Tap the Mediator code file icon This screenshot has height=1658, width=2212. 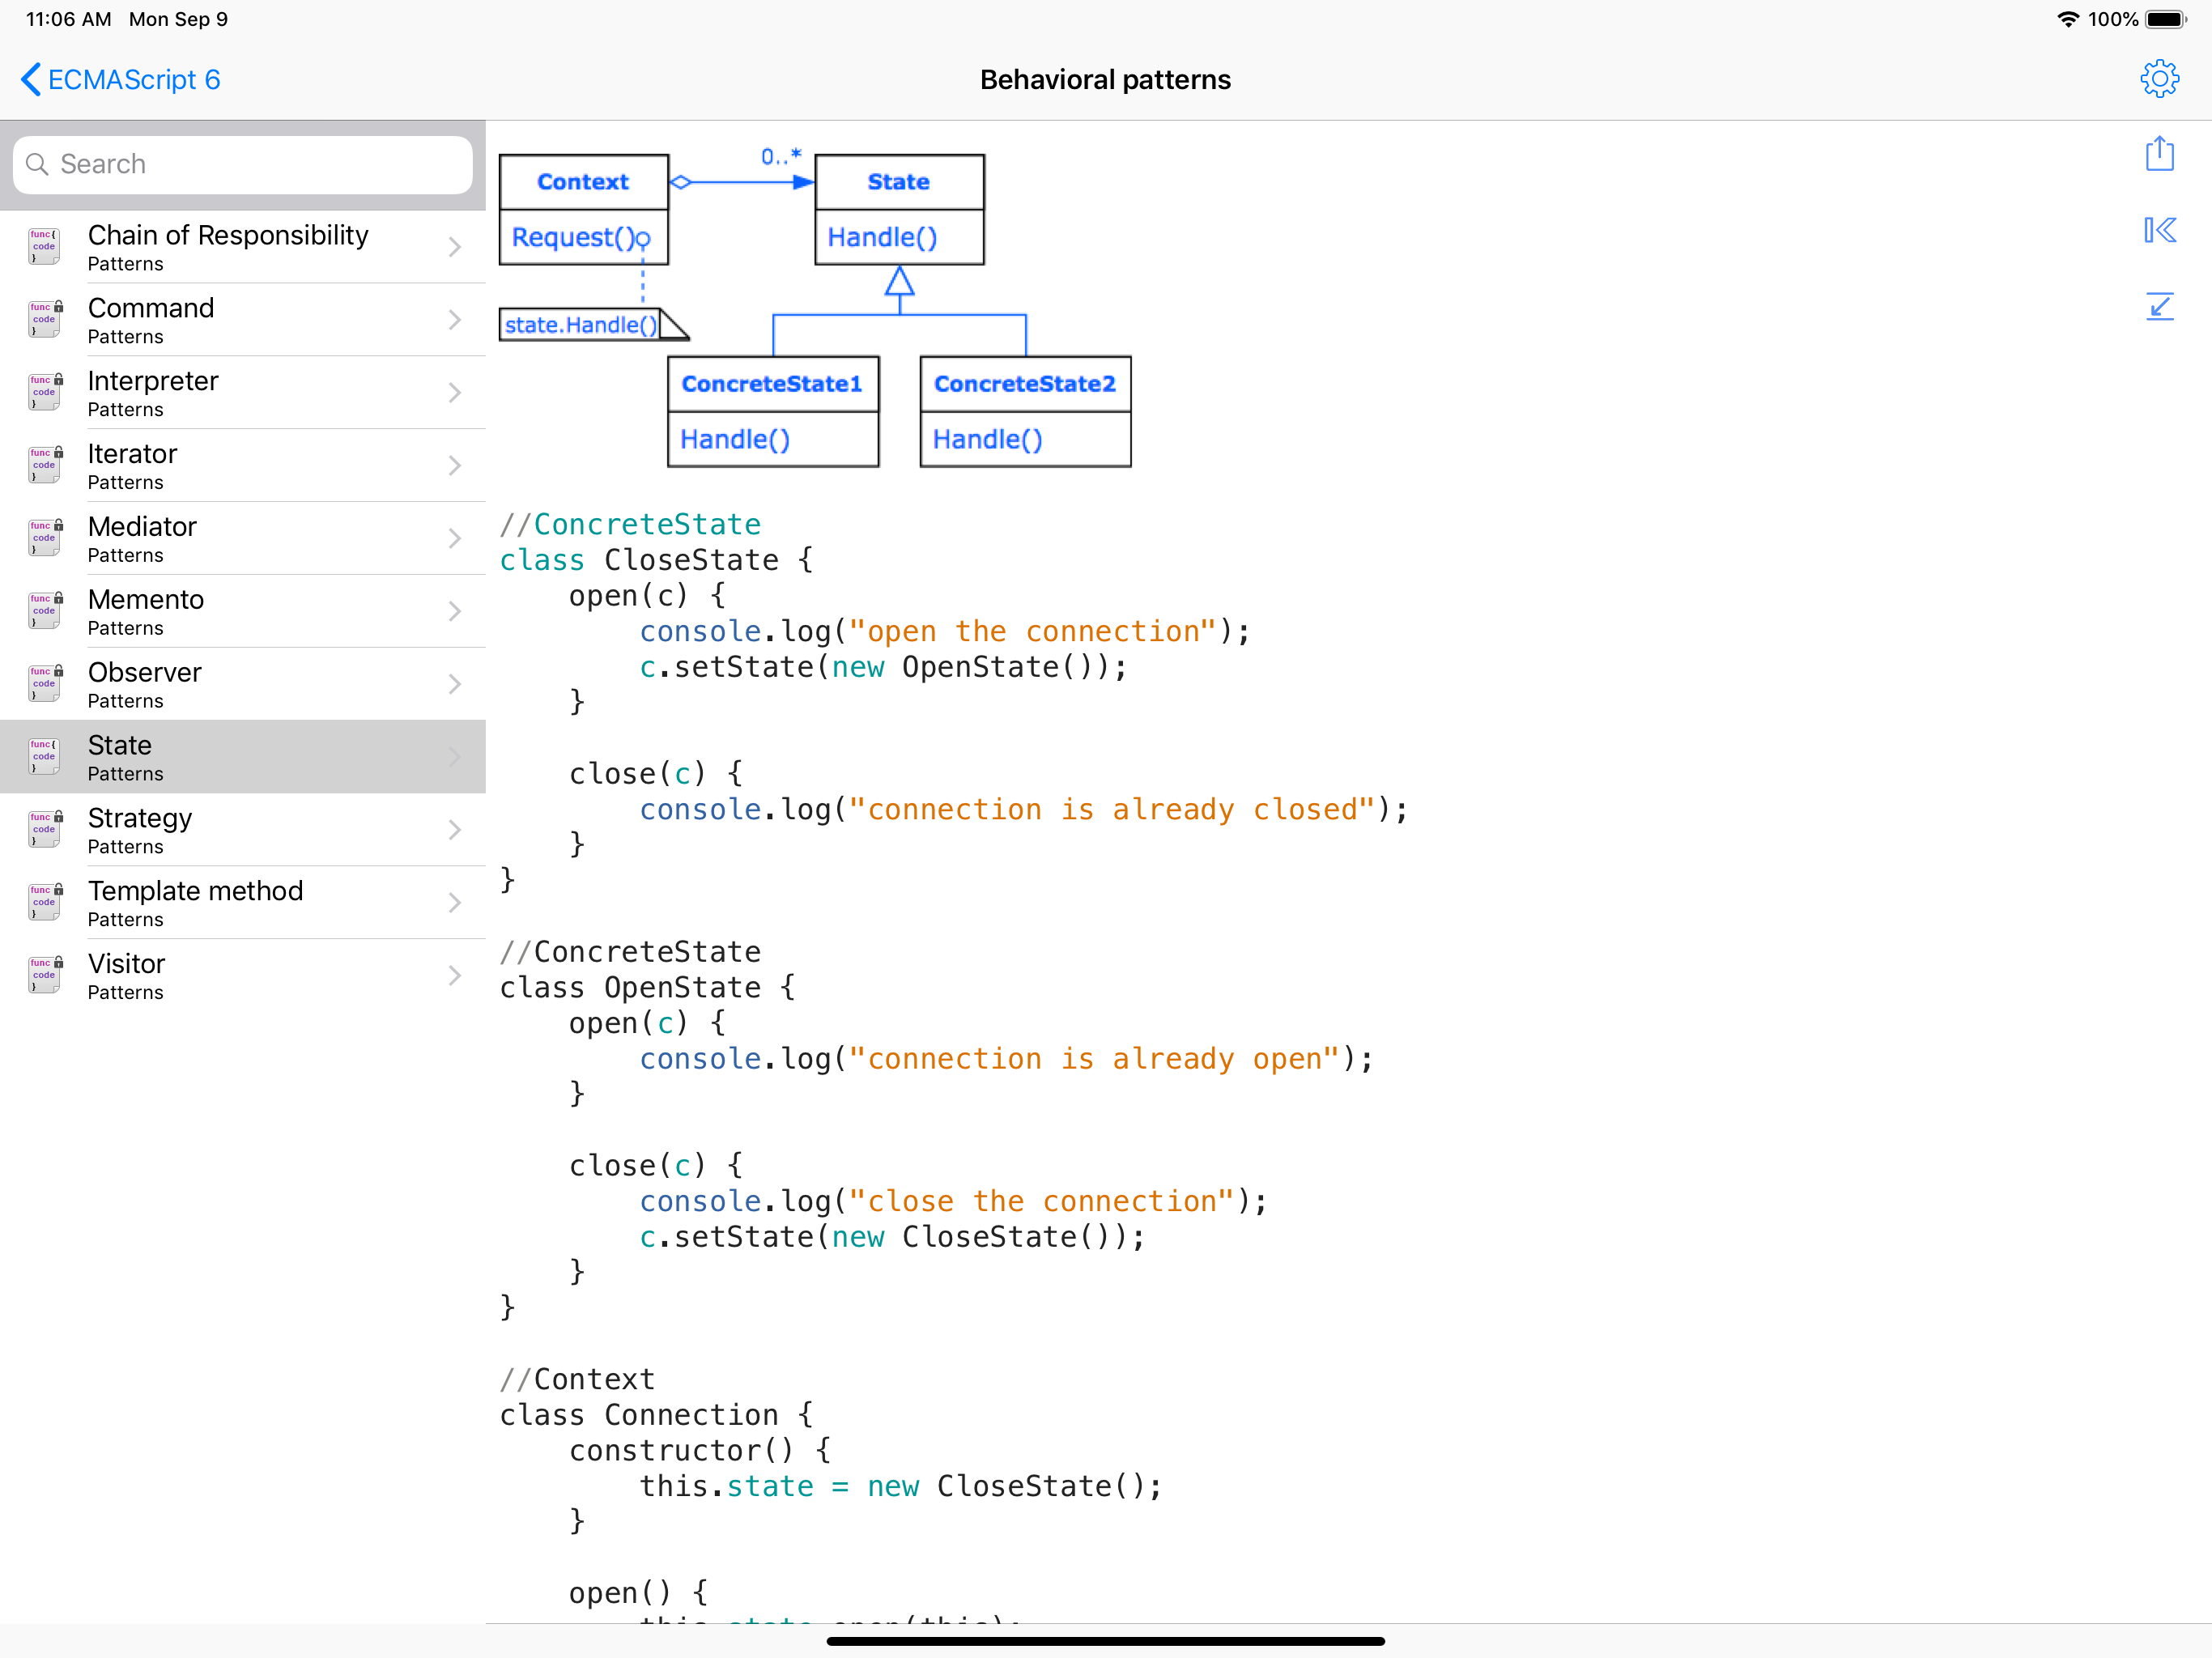[x=45, y=539]
